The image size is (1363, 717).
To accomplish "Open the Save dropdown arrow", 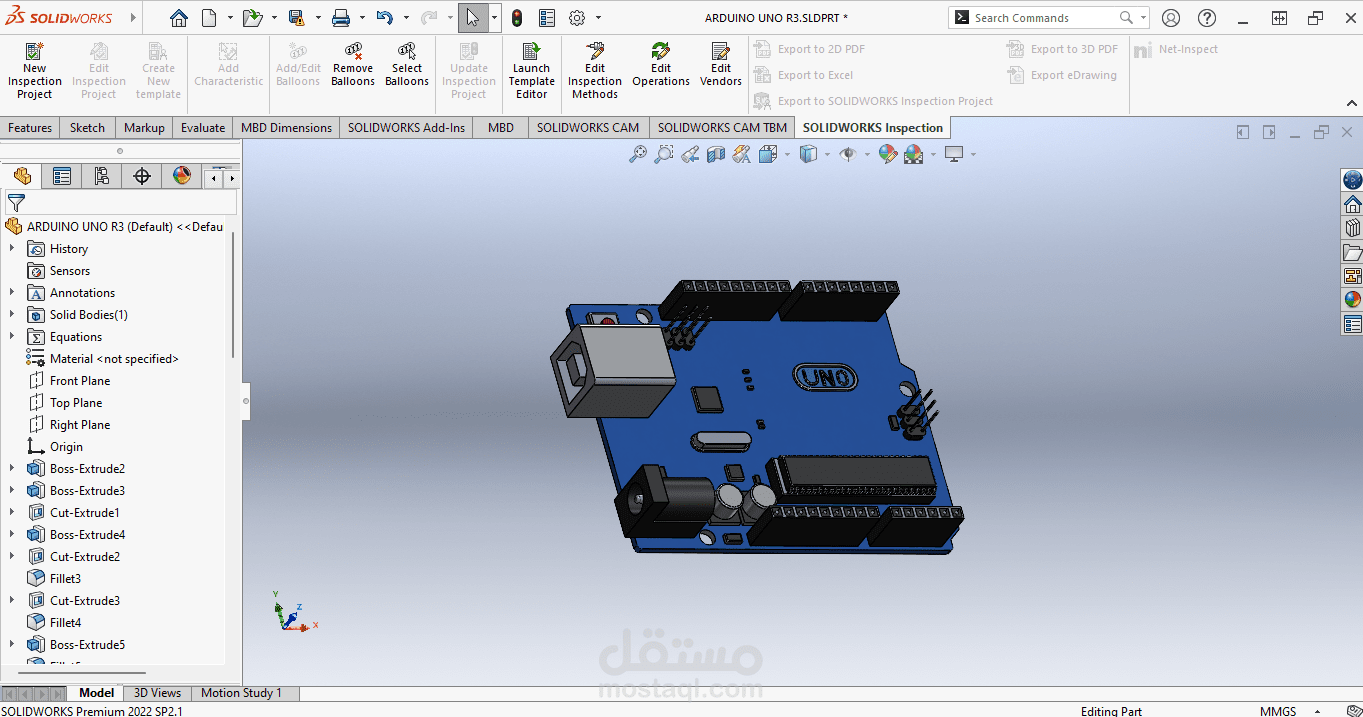I will (317, 18).
